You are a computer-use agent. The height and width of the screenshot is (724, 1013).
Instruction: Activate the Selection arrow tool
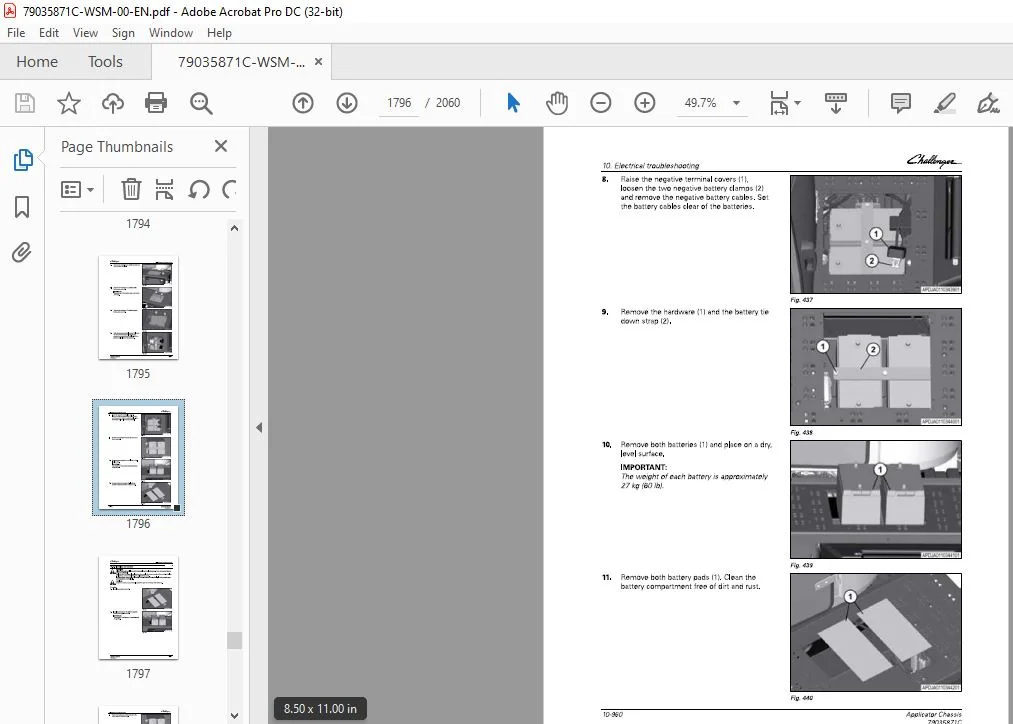[x=514, y=103]
